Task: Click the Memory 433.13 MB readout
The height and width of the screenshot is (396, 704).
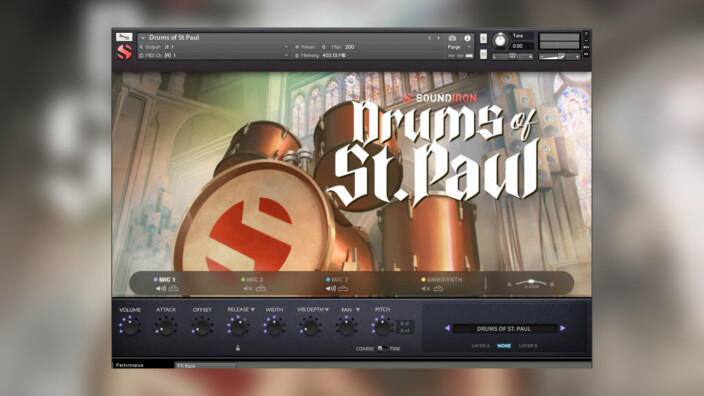Action: tap(321, 55)
